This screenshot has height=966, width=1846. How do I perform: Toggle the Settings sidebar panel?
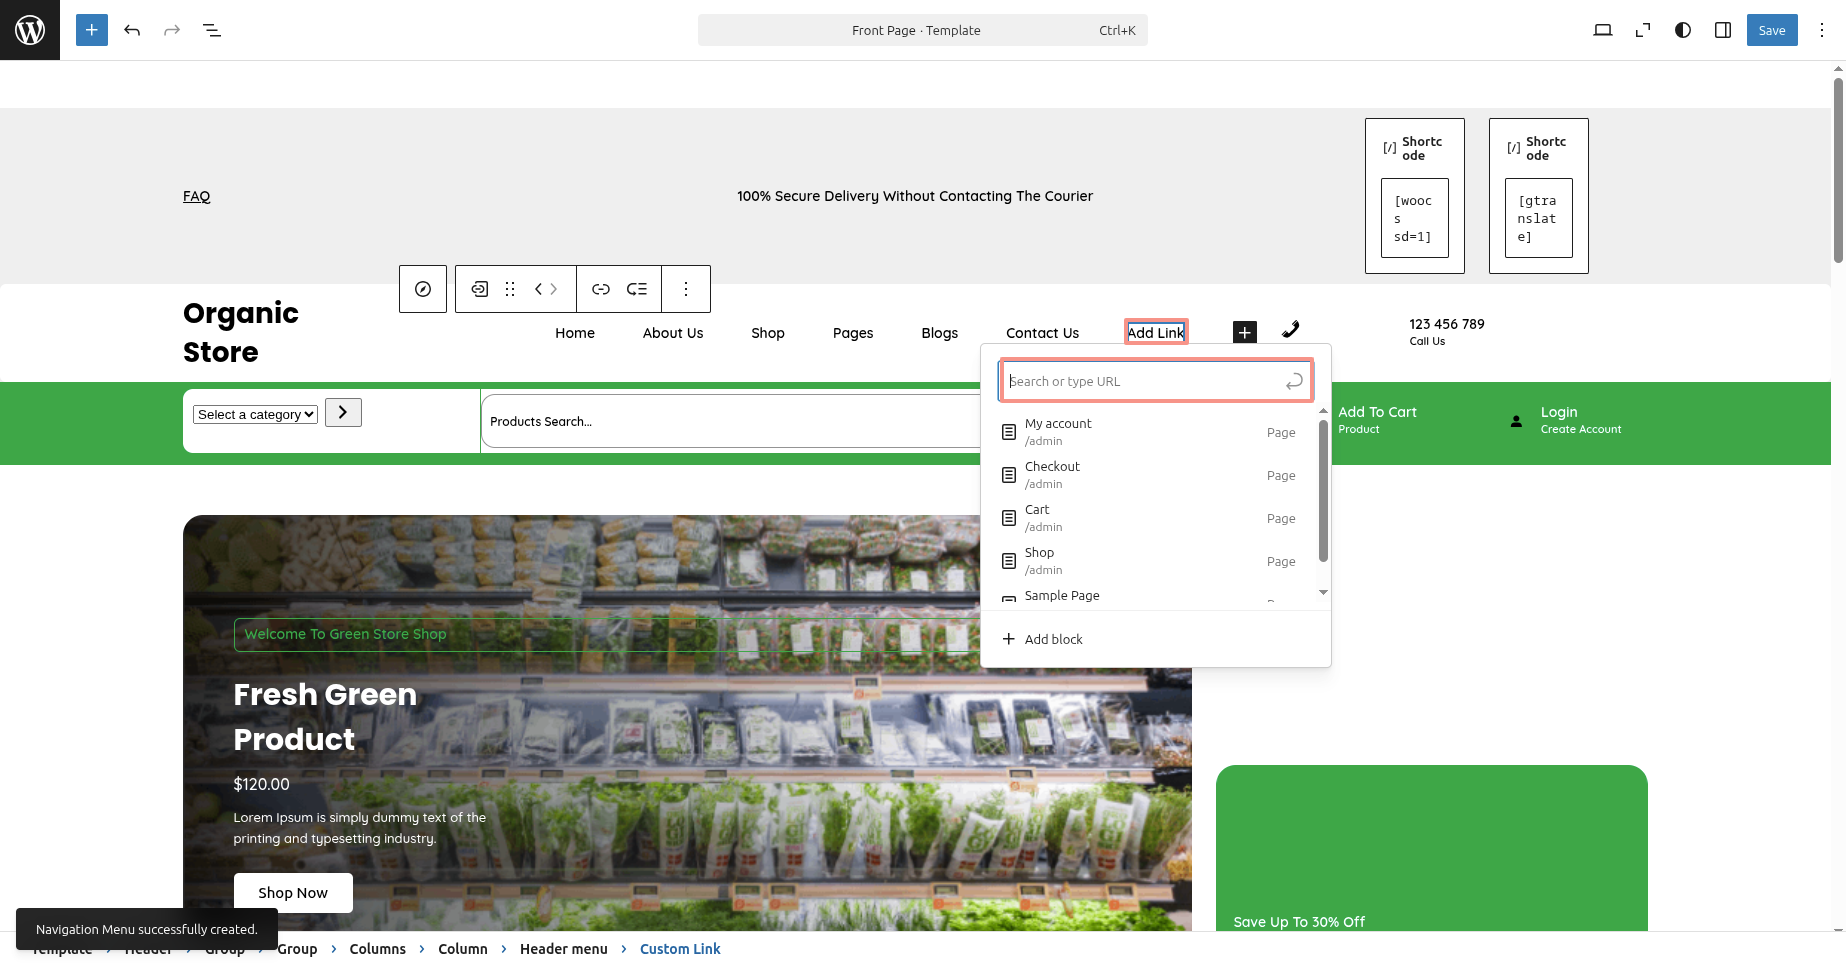pos(1723,30)
